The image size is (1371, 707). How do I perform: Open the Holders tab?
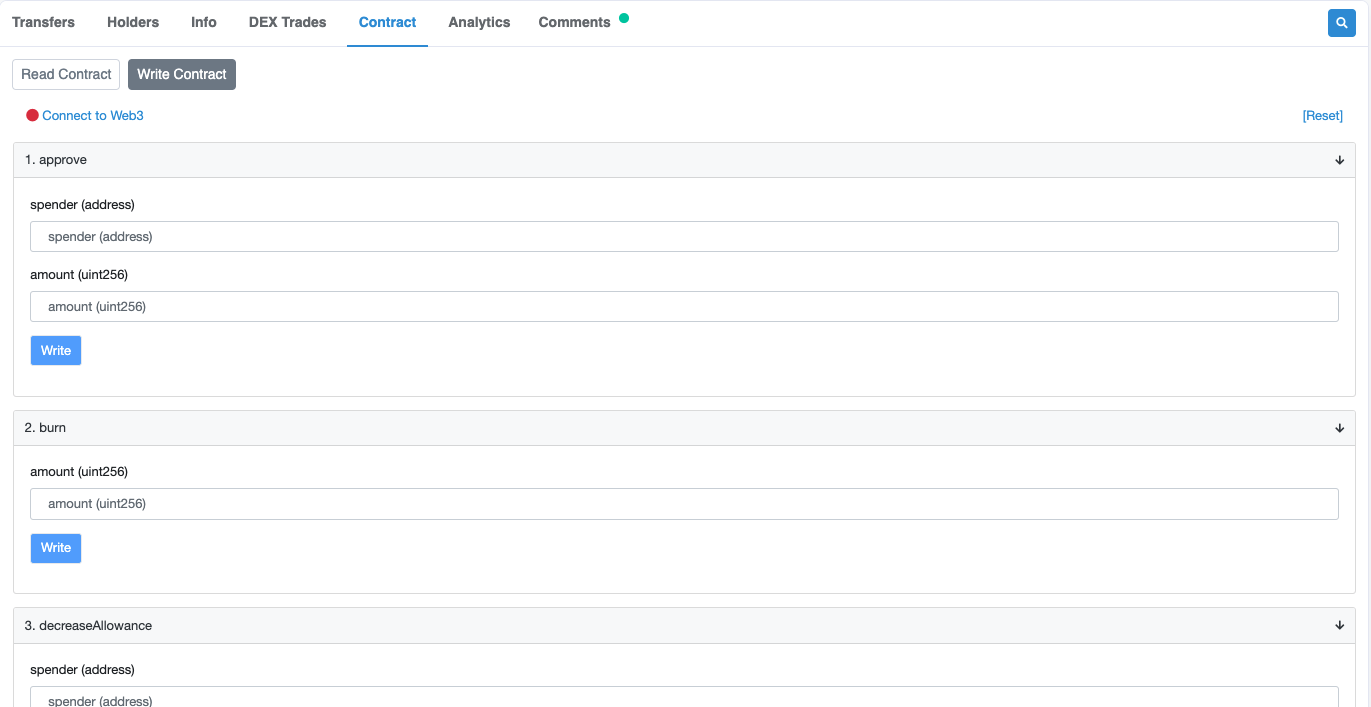click(x=133, y=22)
